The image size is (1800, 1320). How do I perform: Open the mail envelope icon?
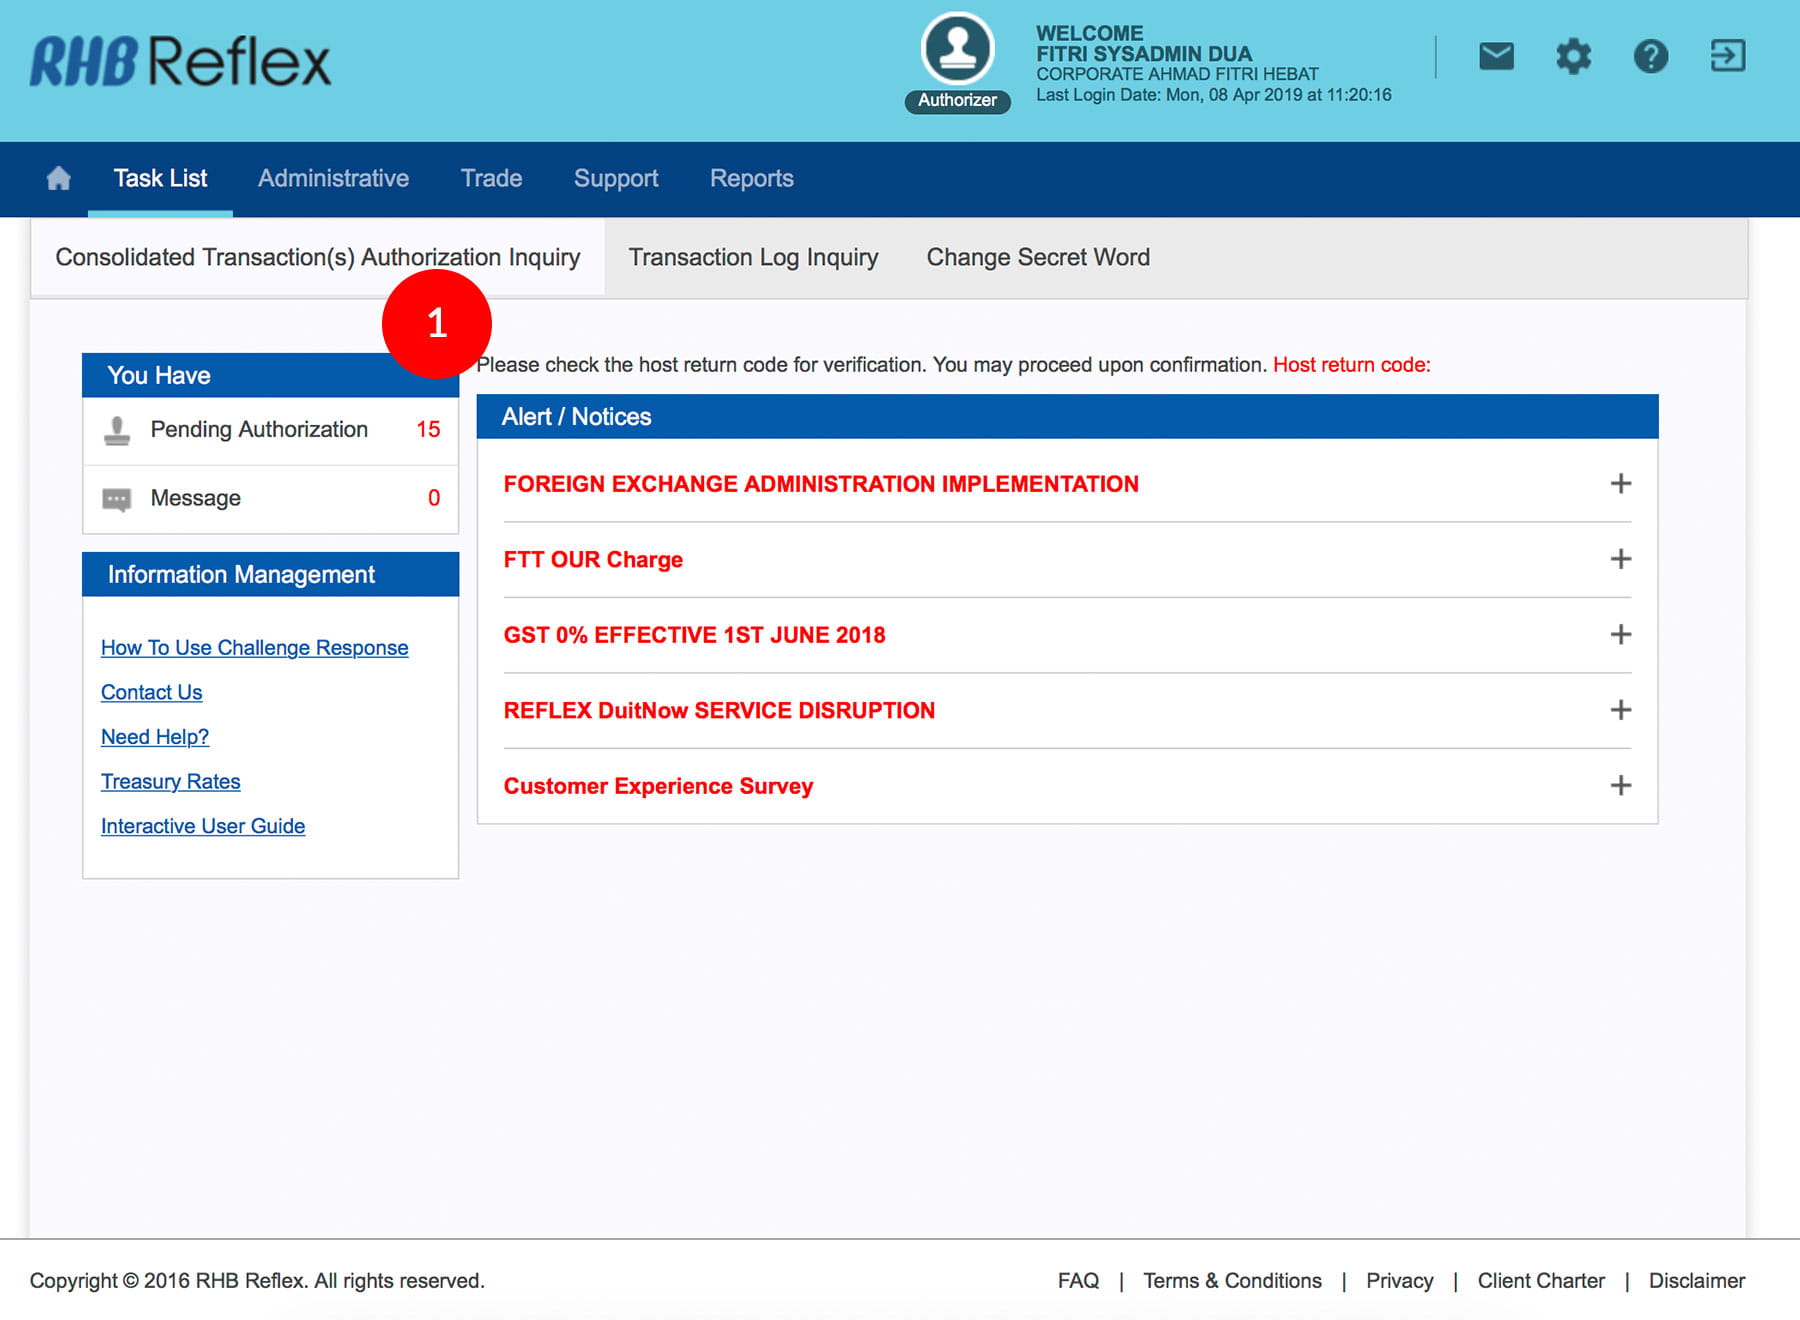1496,56
